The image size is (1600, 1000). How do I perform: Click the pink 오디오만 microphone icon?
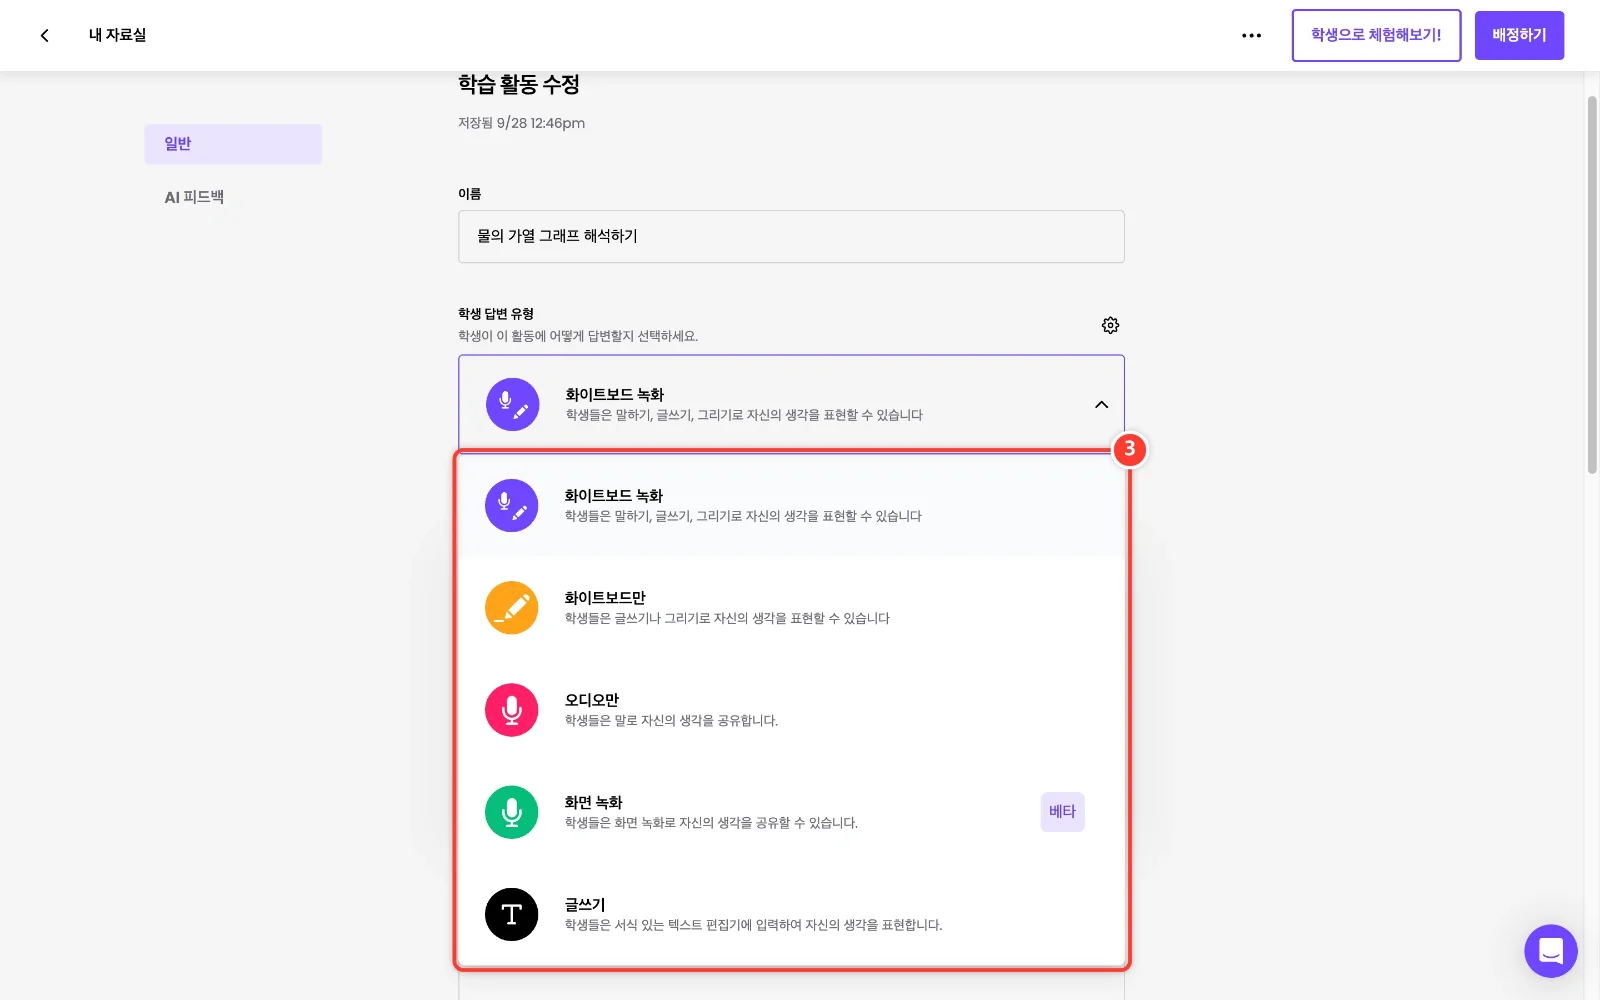(511, 710)
